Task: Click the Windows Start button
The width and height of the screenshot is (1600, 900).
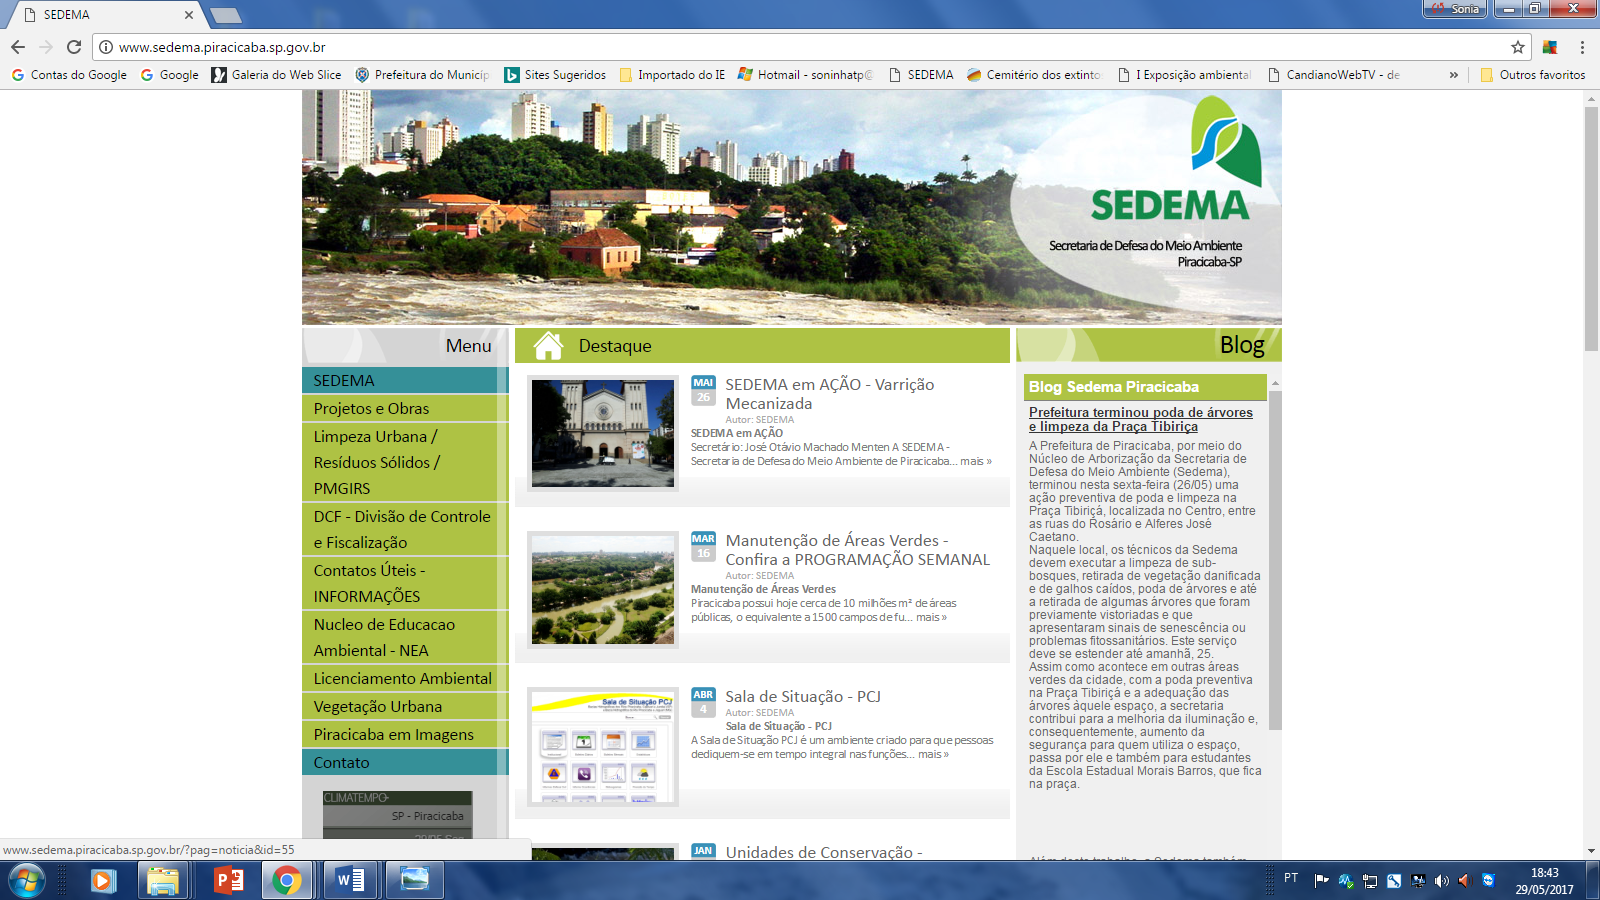Action: point(27,880)
